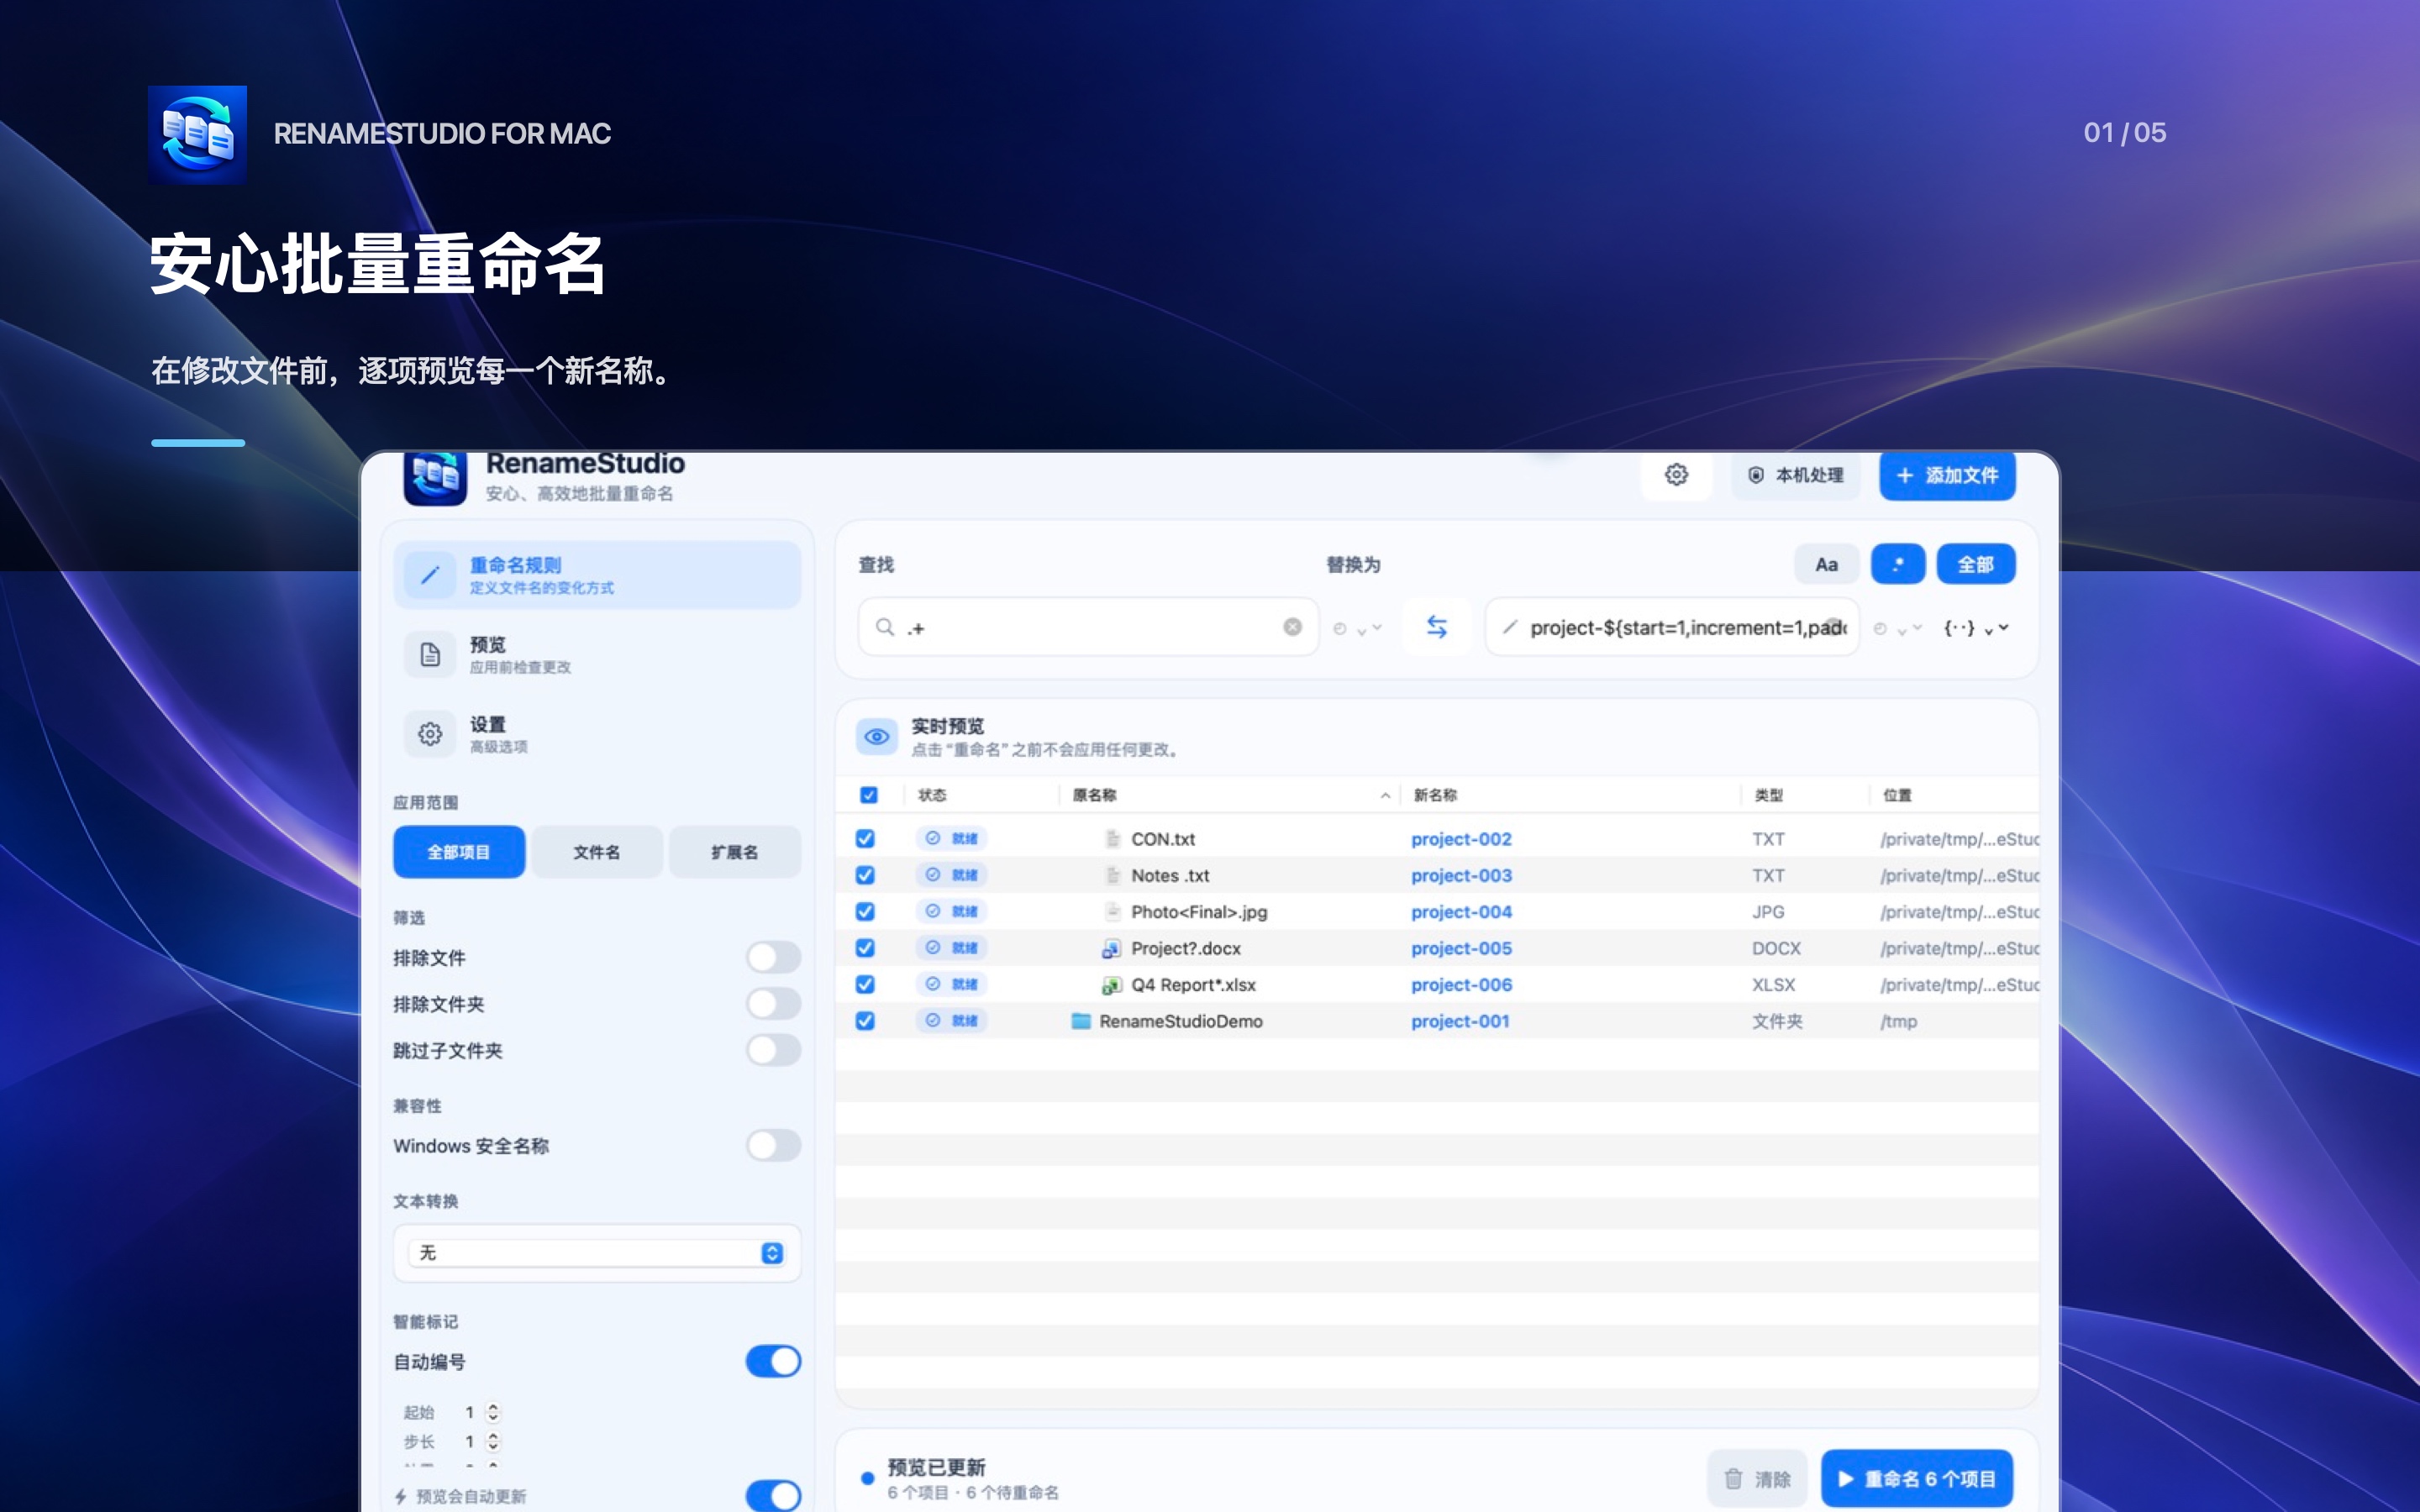Click the RenameStudioDemo folder icon
Viewport: 2420px width, 1512px height.
tap(1081, 1021)
